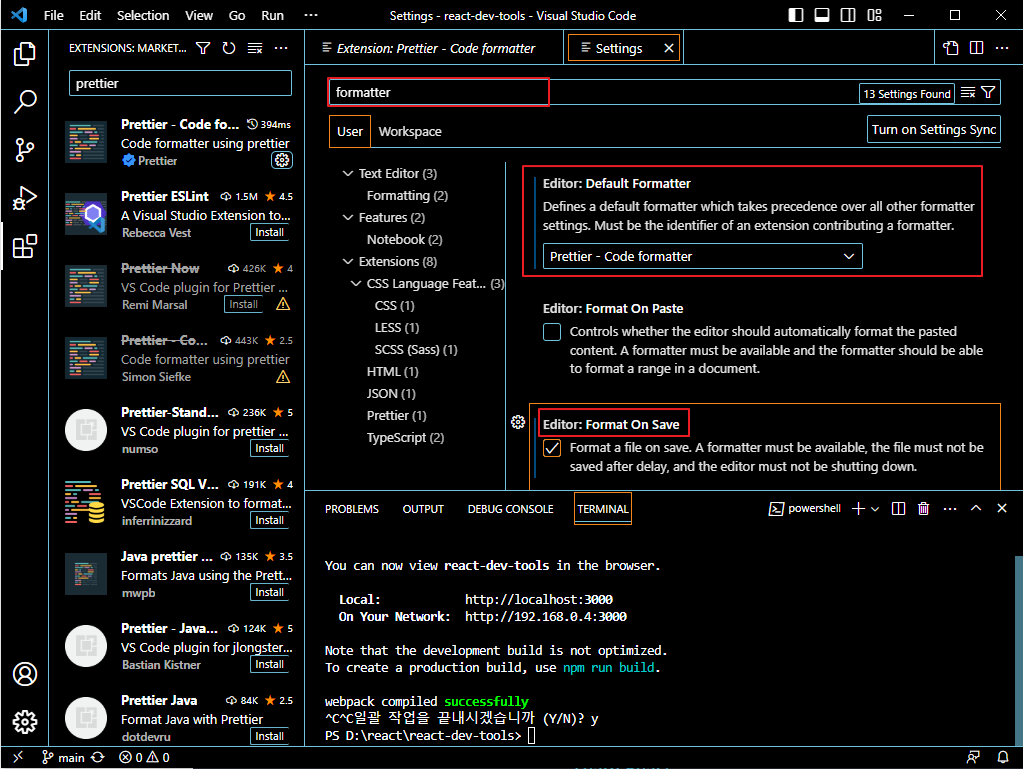The height and width of the screenshot is (769, 1023).
Task: Open the Run menu
Action: [272, 15]
